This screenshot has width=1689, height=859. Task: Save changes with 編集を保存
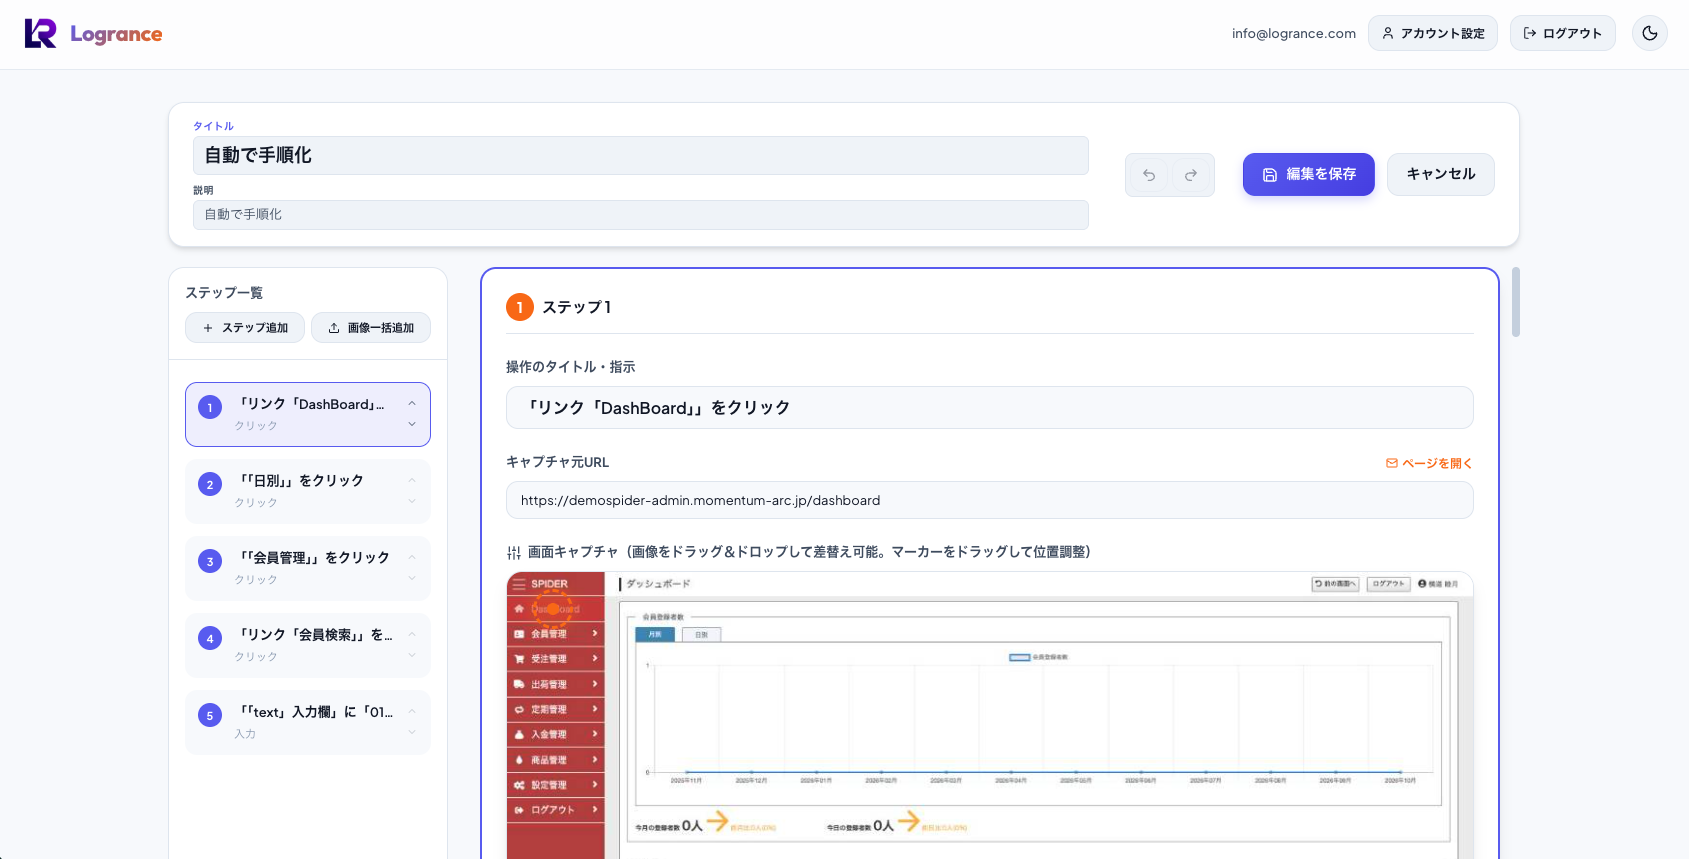(1309, 174)
